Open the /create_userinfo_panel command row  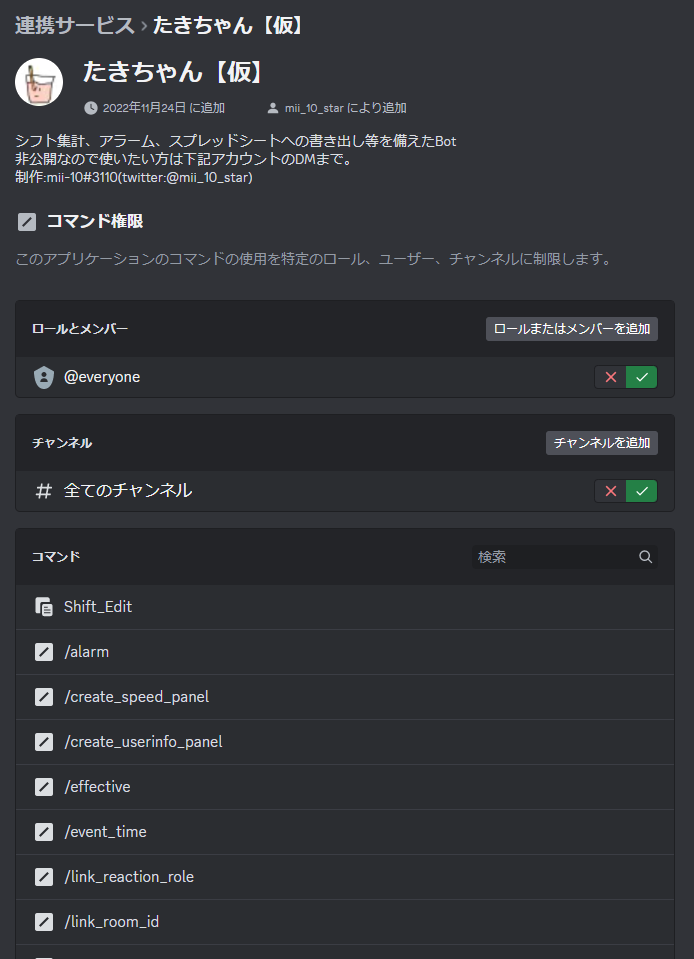(x=143, y=742)
